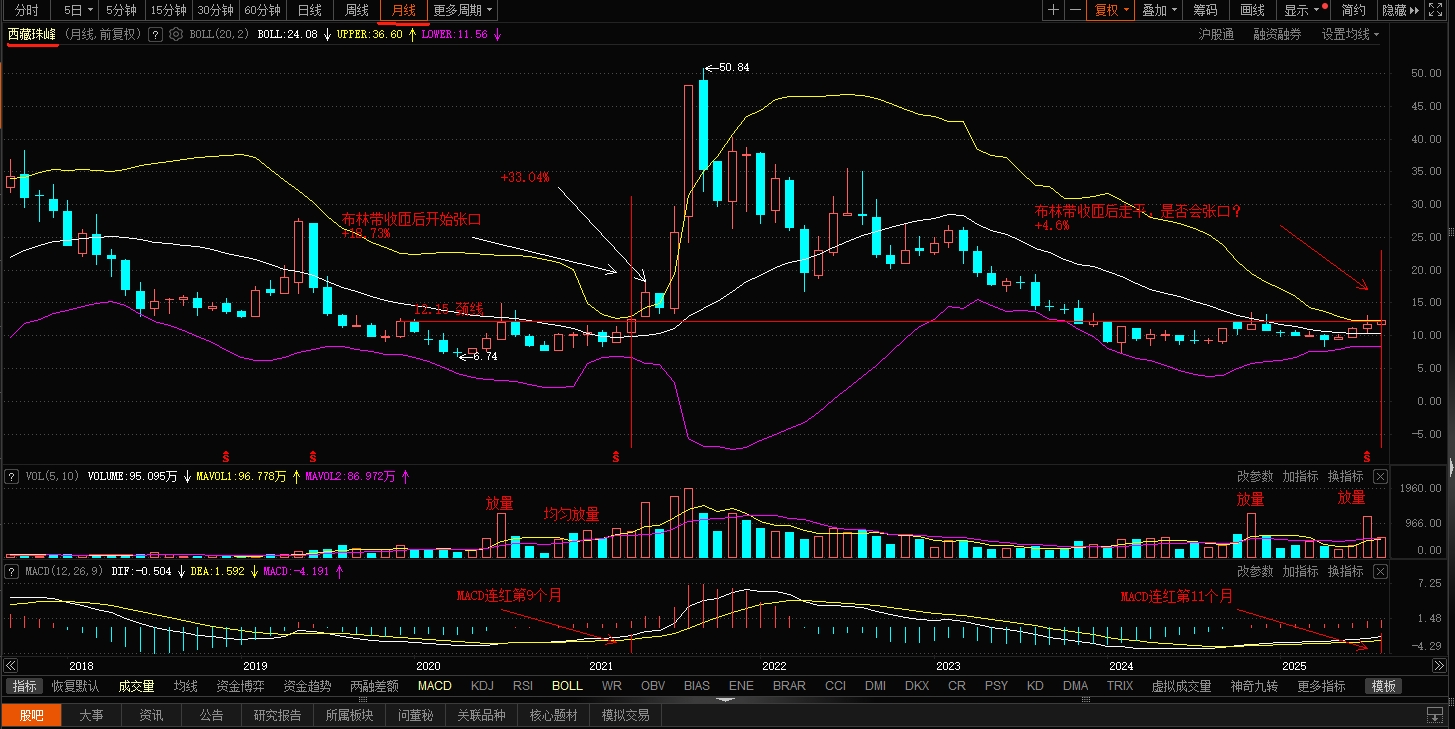Image resolution: width=1455 pixels, height=729 pixels.
Task: Toggle 成交量 indicator
Action: (136, 686)
